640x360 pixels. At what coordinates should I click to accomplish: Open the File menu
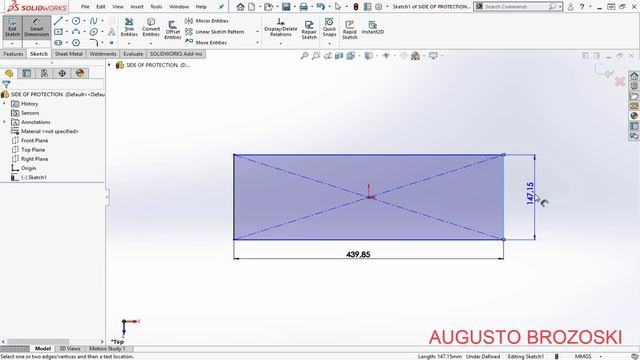pos(85,7)
